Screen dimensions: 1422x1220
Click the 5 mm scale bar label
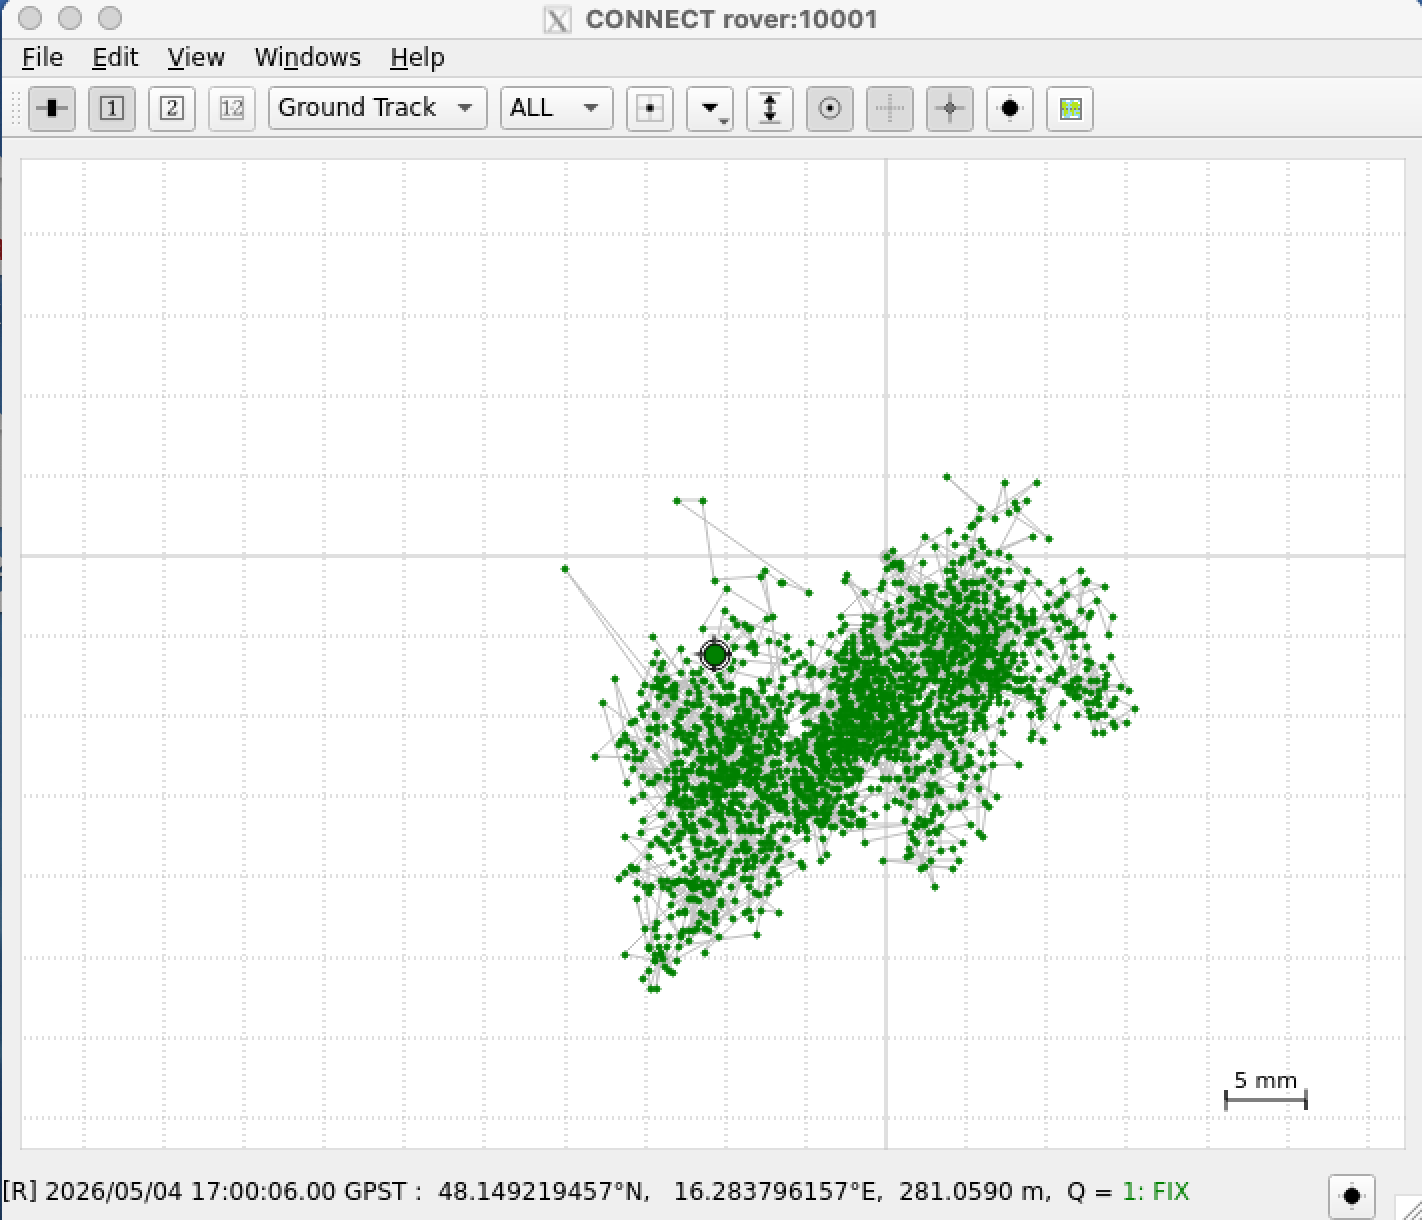(x=1265, y=1081)
